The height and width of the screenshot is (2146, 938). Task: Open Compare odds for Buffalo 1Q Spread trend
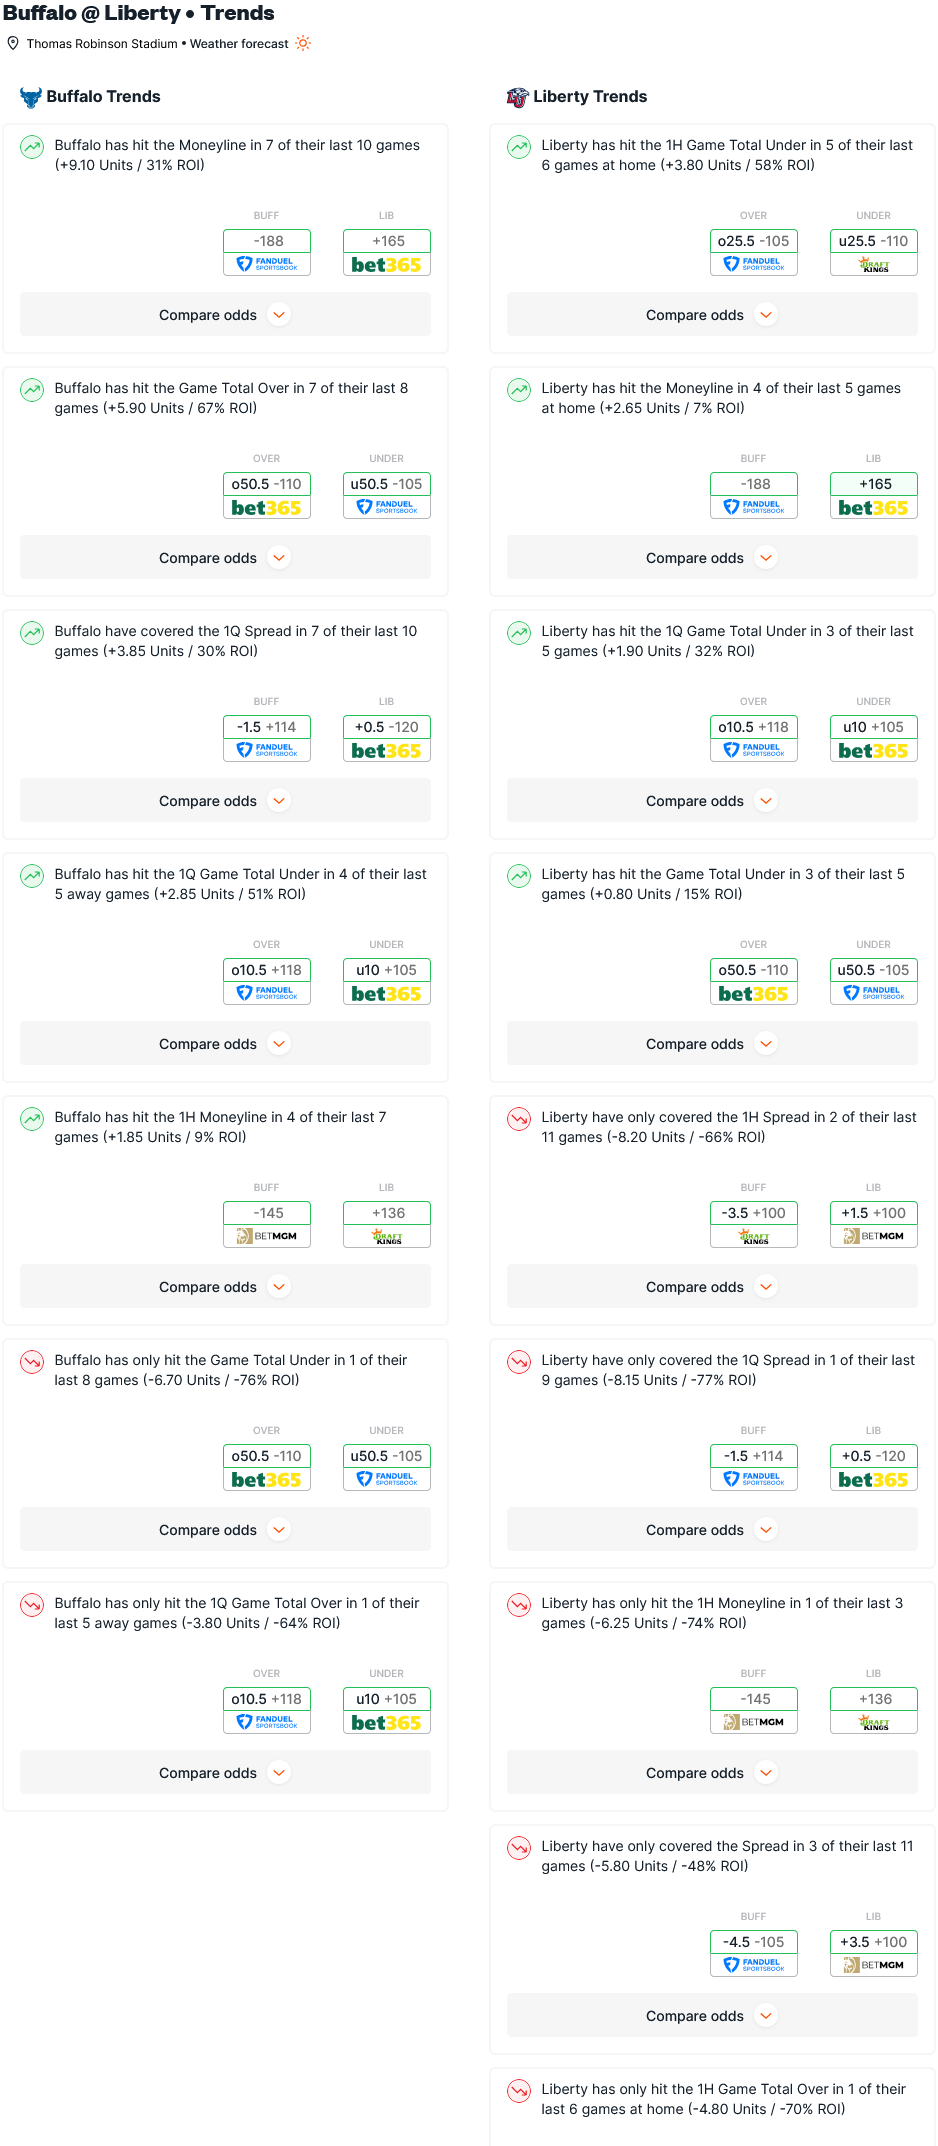point(225,800)
